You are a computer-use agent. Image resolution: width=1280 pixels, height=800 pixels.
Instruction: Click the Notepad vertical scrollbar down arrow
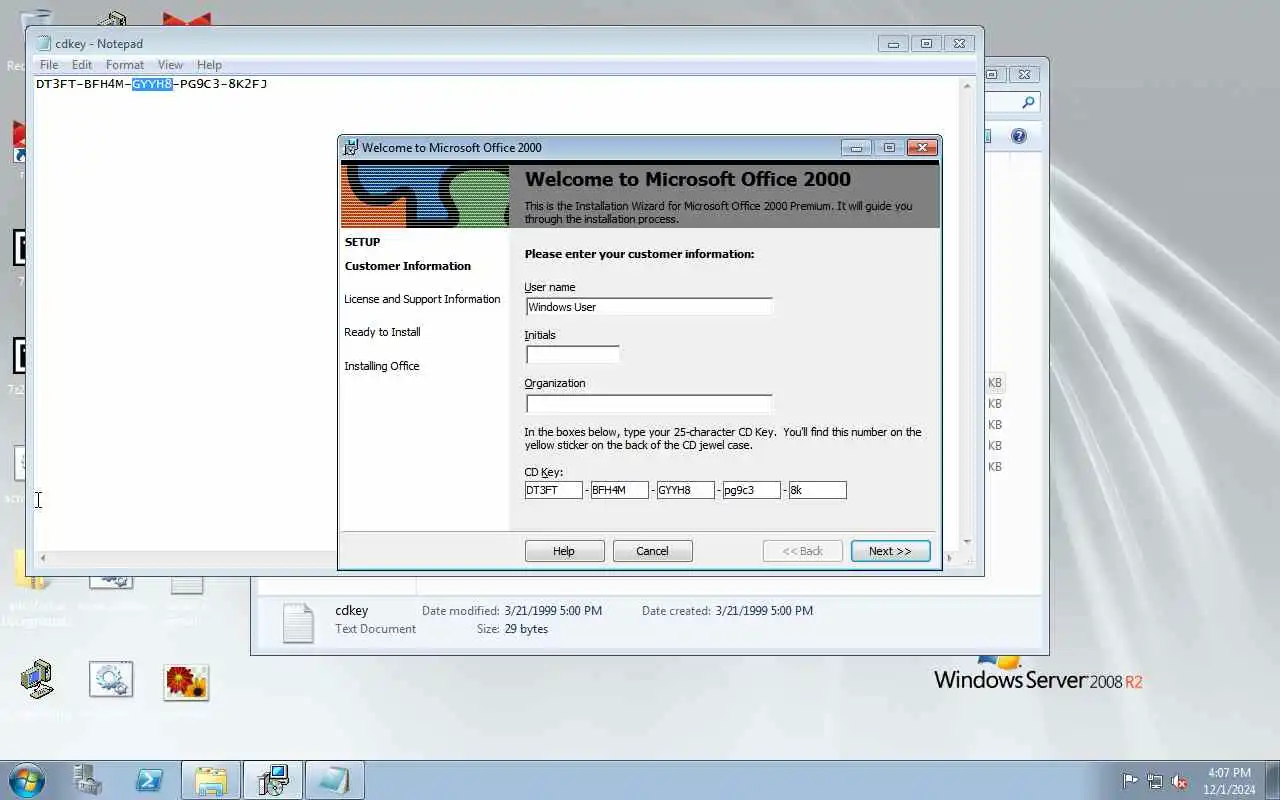(967, 542)
